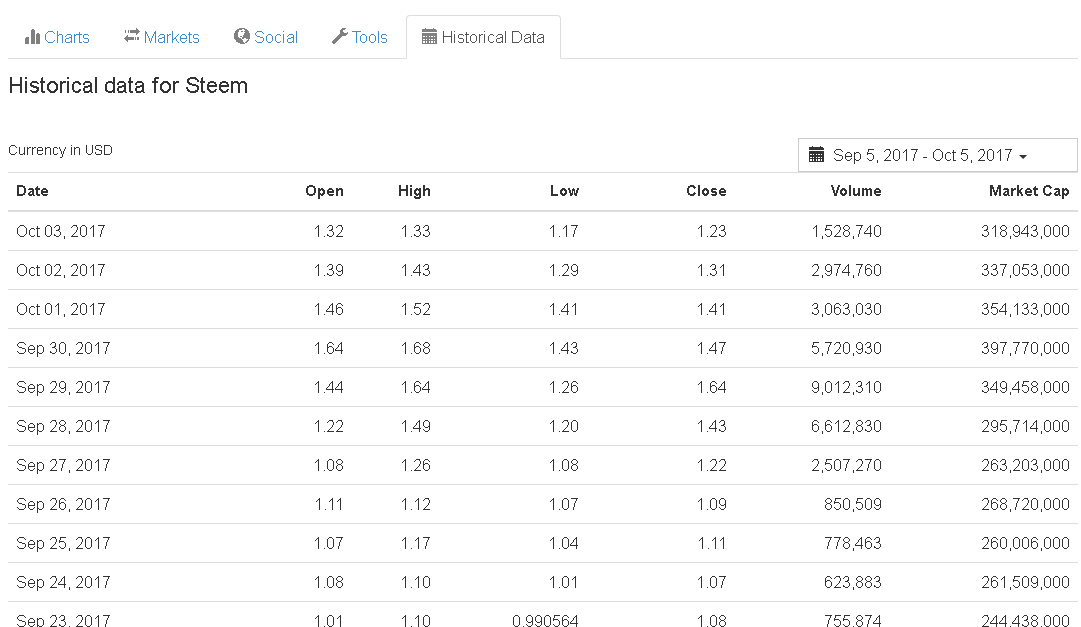Click the Close column header
This screenshot has height=627, width=1081.
click(x=706, y=191)
